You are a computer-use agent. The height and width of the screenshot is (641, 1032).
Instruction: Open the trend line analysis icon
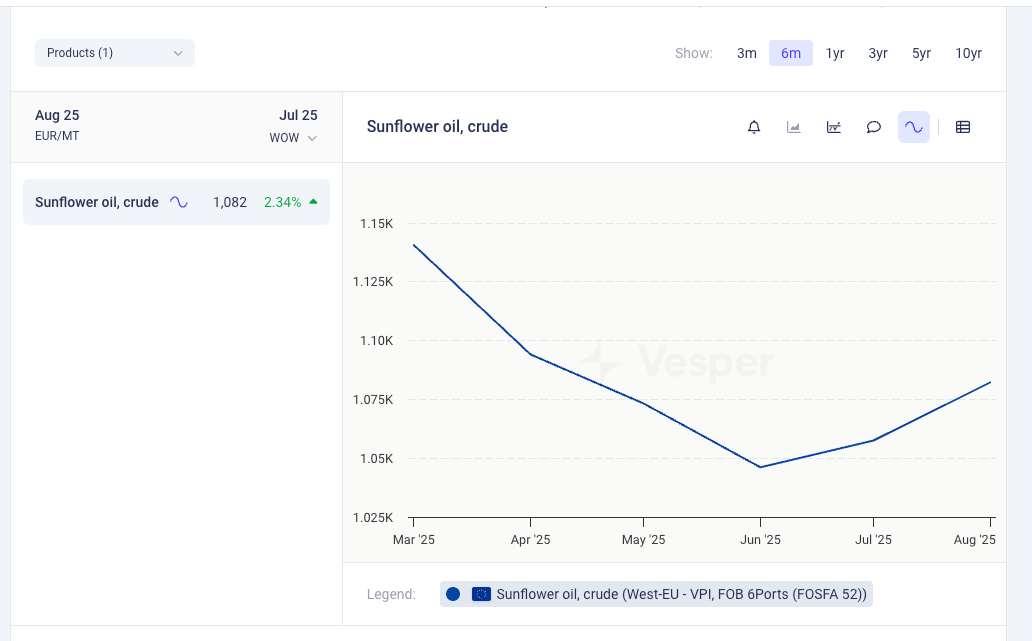click(x=834, y=127)
